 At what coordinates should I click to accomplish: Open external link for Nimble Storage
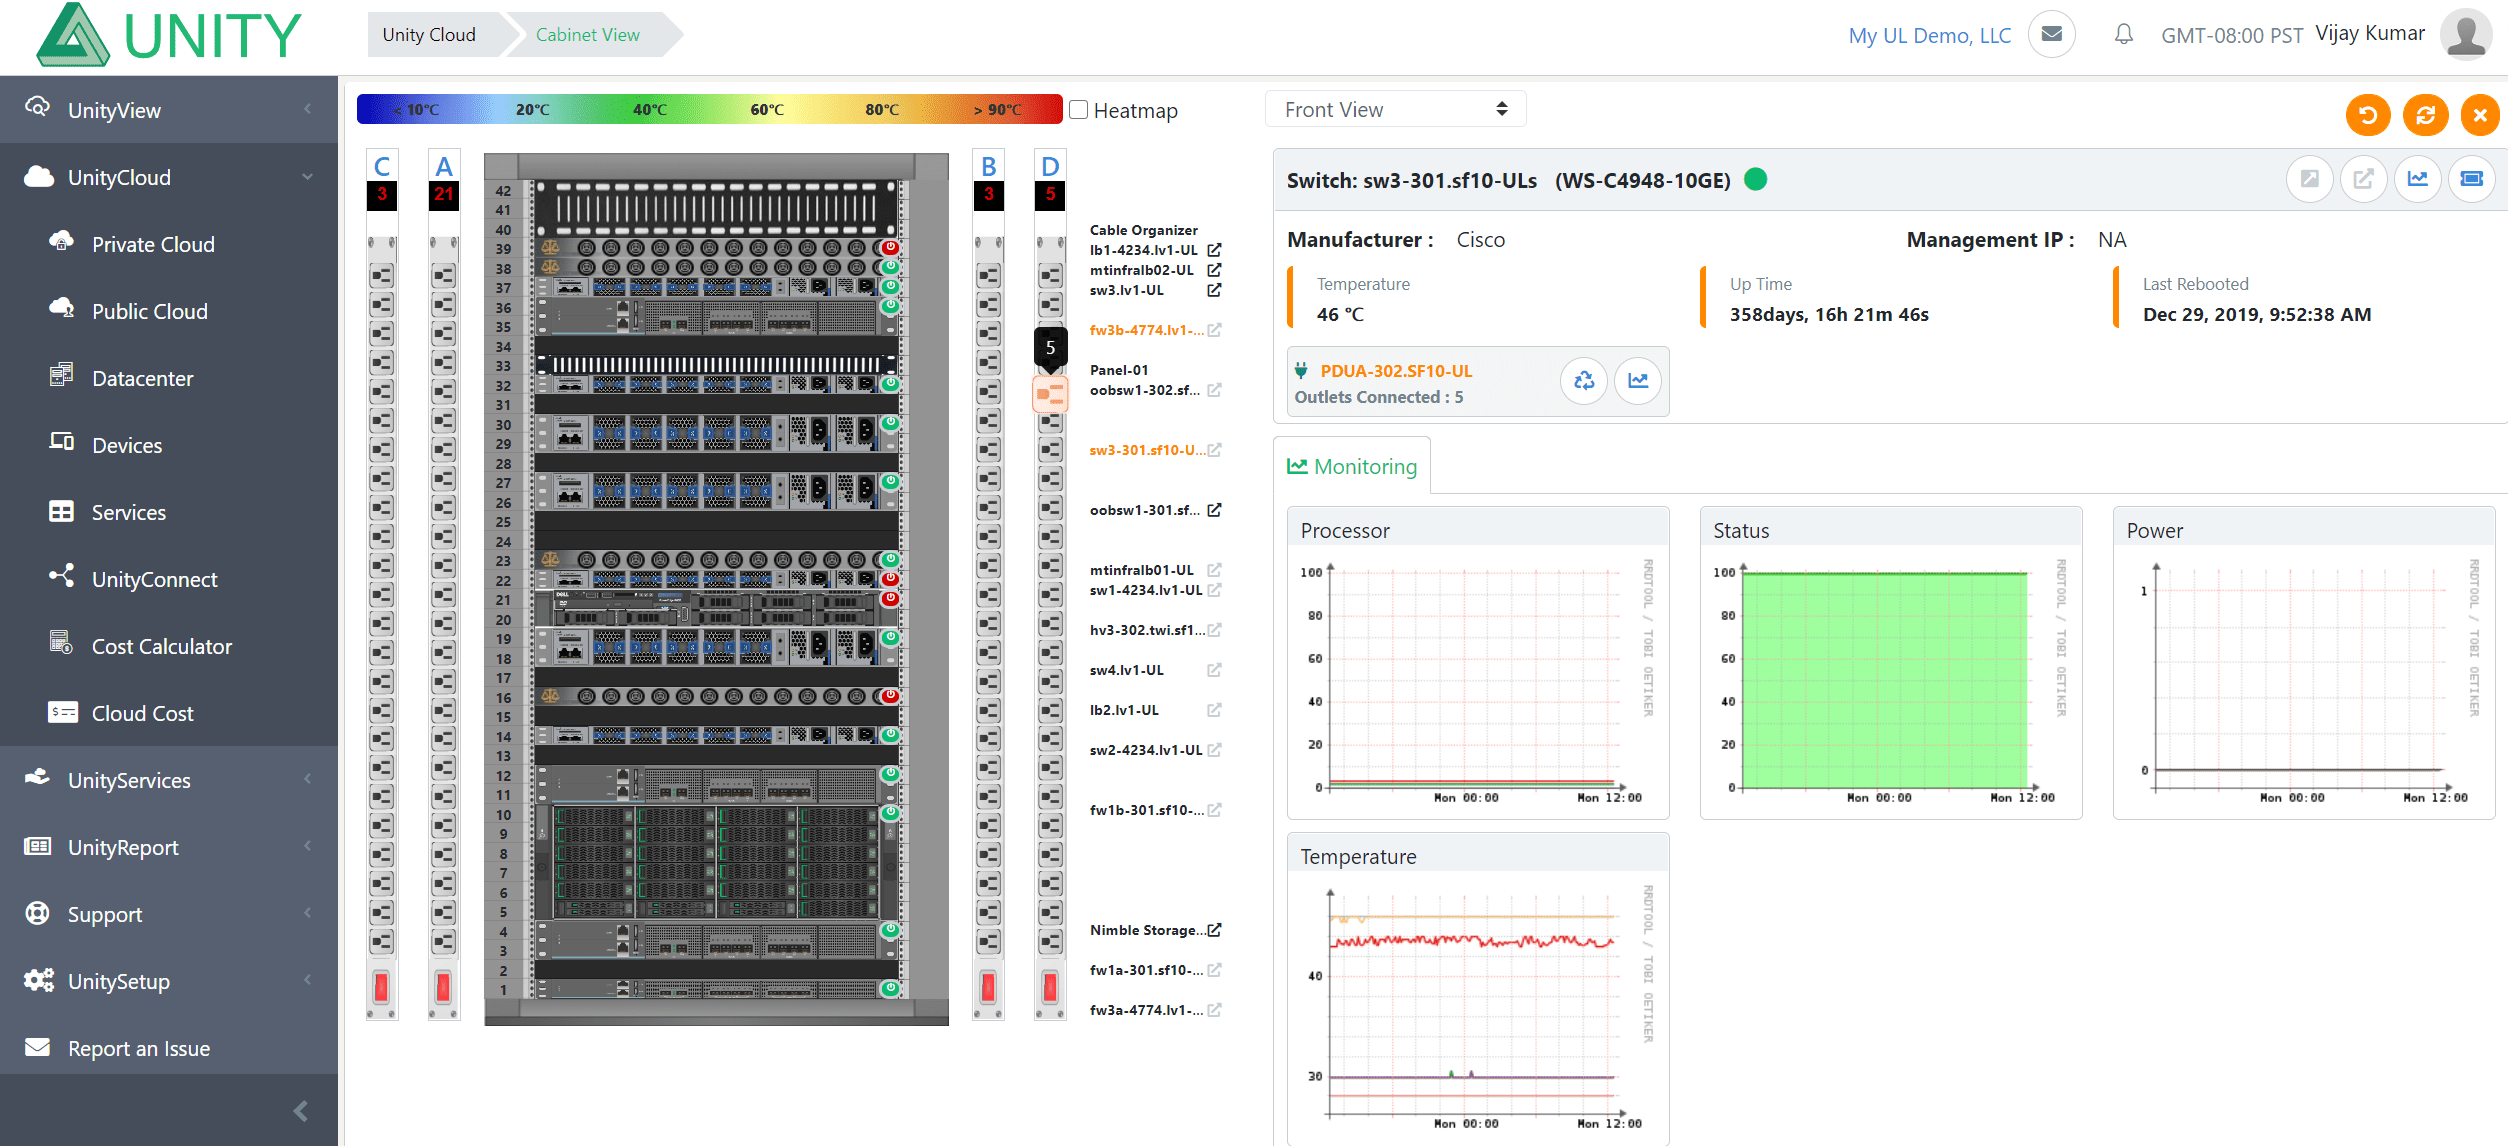(x=1214, y=930)
